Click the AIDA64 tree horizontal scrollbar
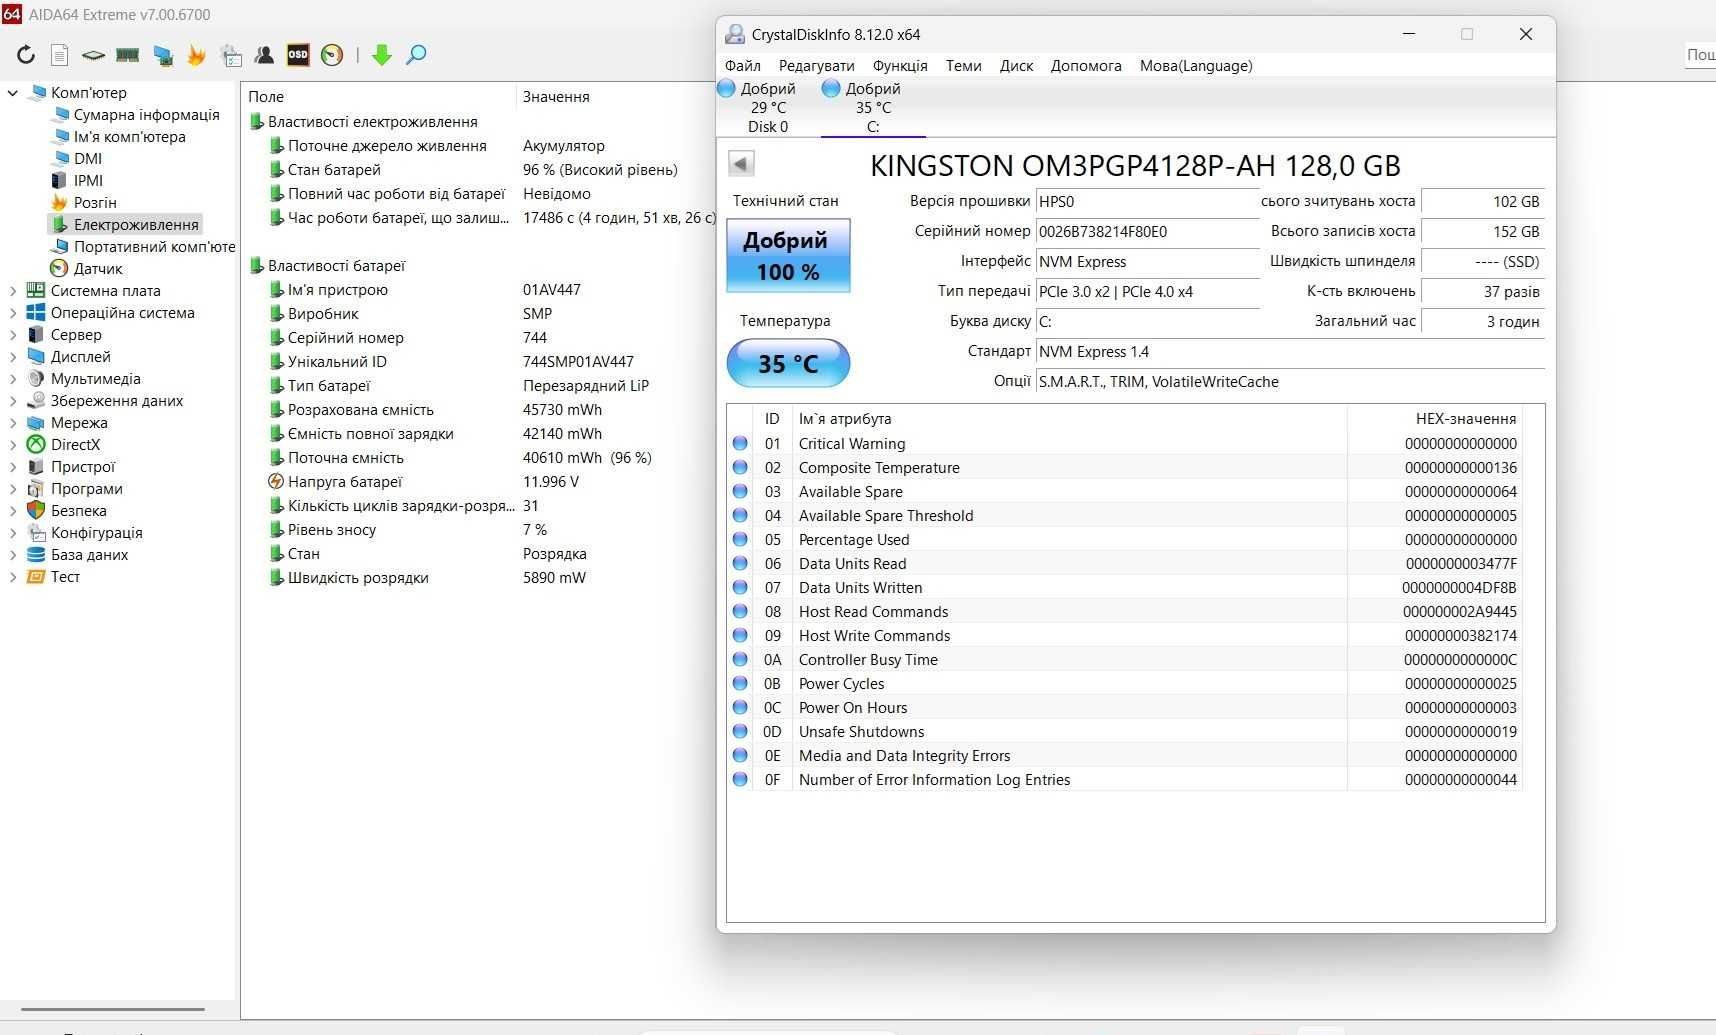1716x1035 pixels. point(113,1009)
